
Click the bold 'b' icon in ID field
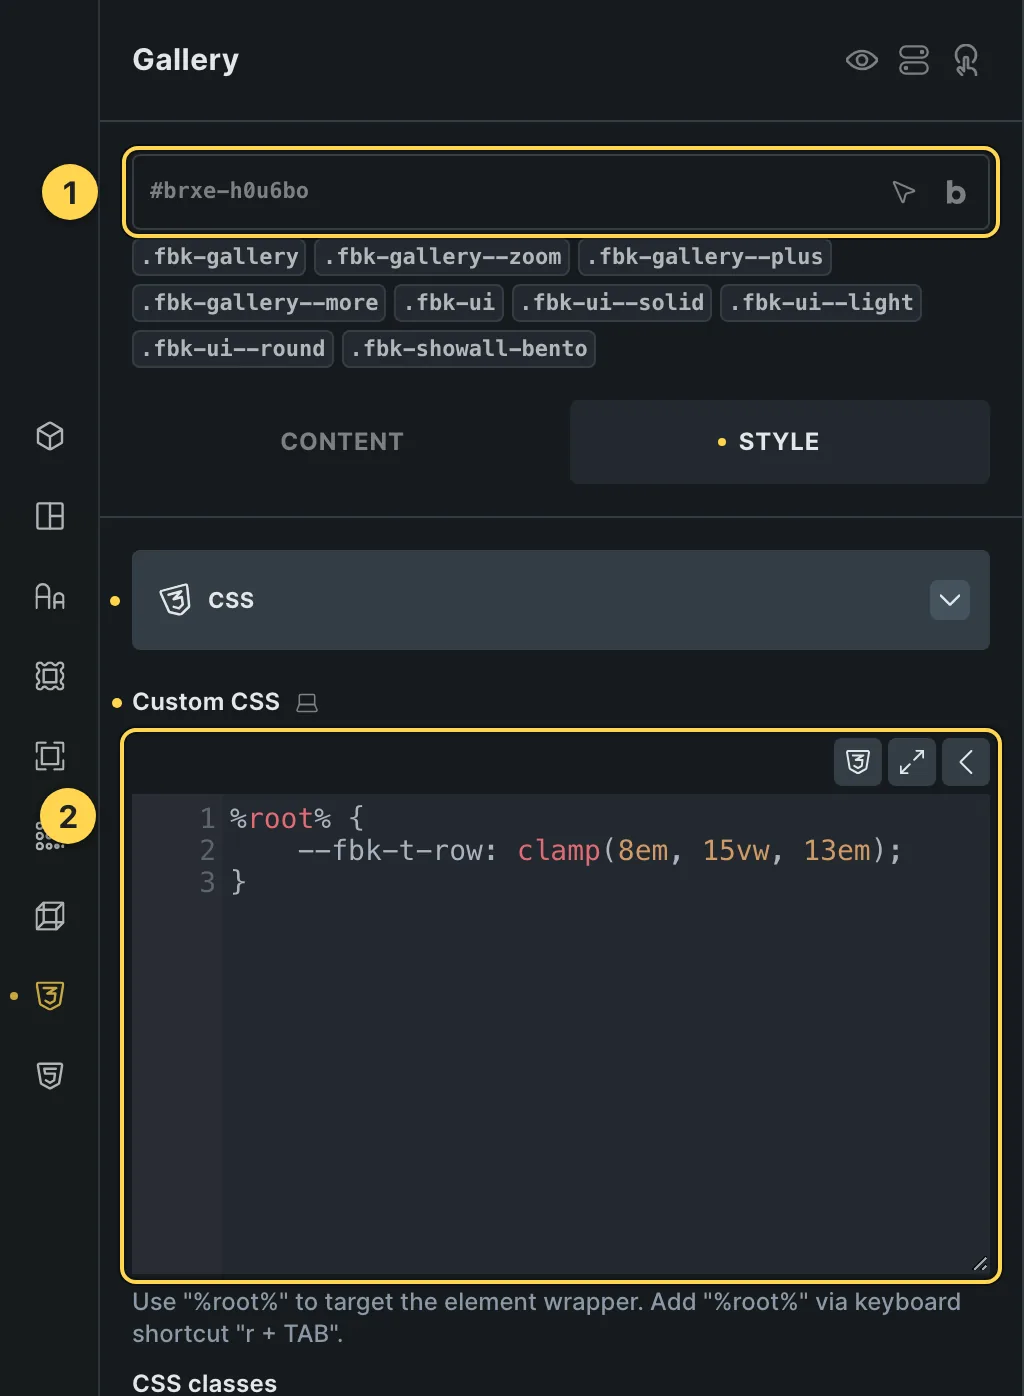coord(956,192)
